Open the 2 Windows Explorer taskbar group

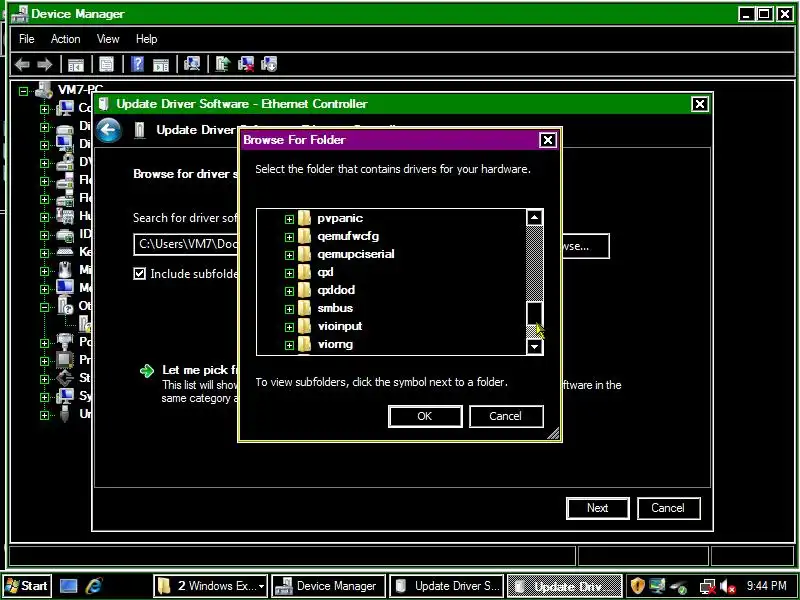(210, 586)
